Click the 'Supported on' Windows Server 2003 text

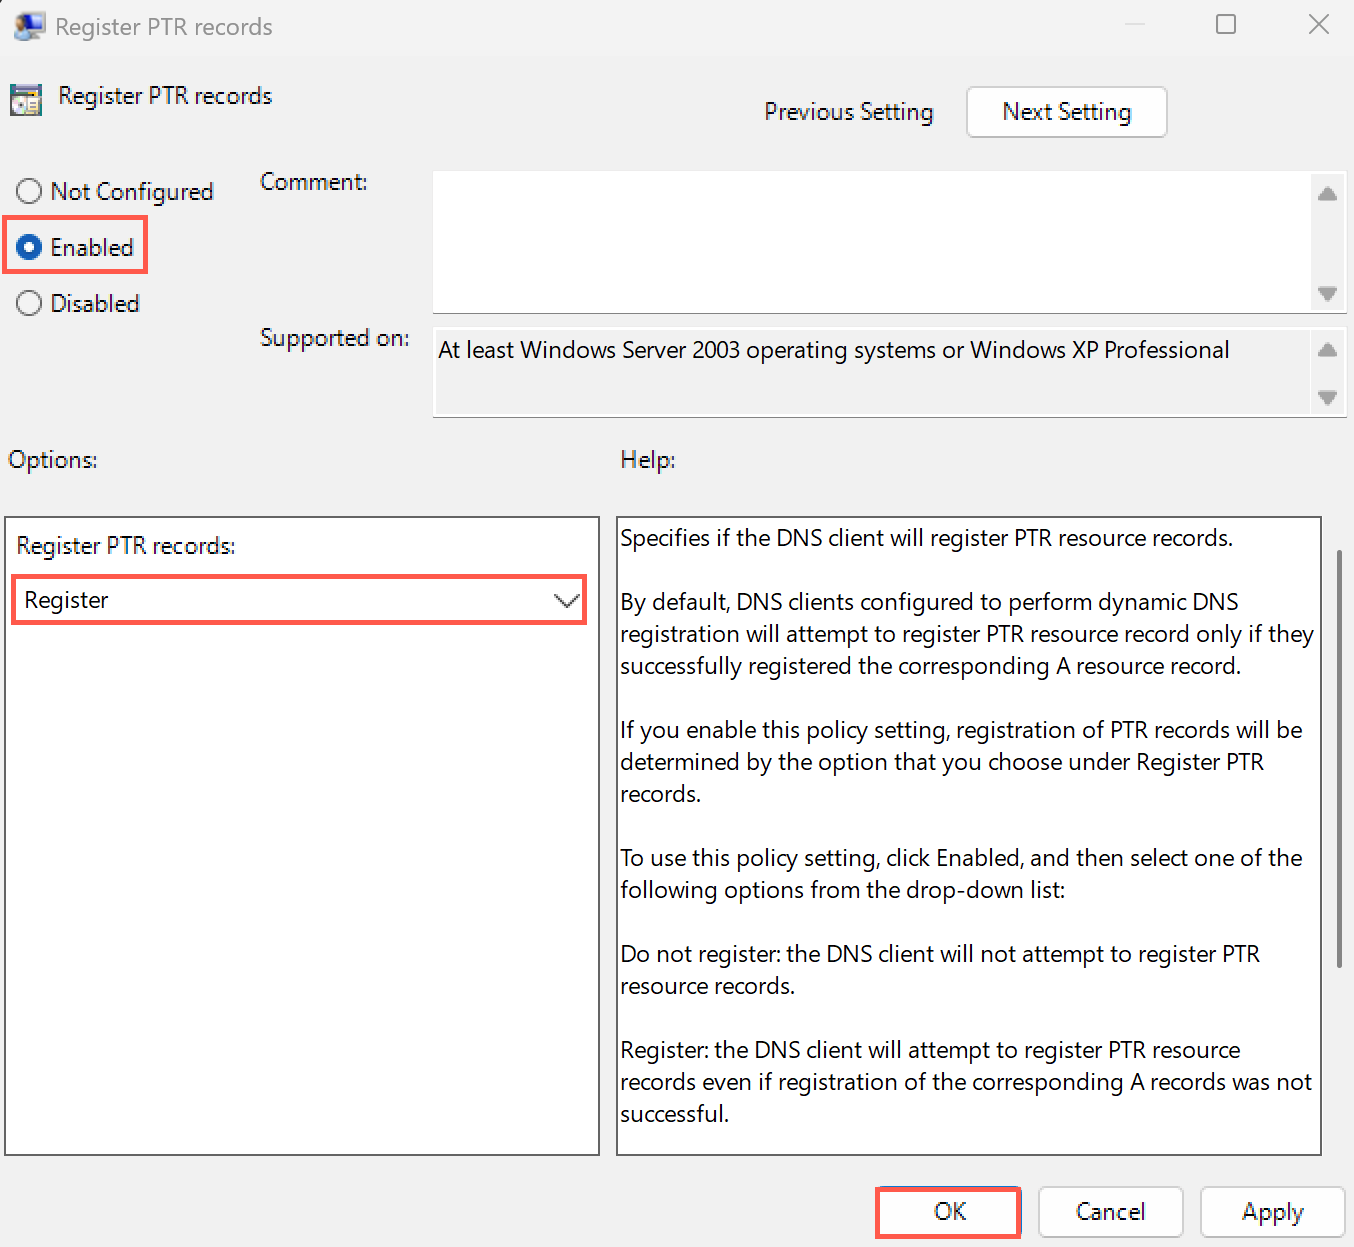tap(834, 350)
